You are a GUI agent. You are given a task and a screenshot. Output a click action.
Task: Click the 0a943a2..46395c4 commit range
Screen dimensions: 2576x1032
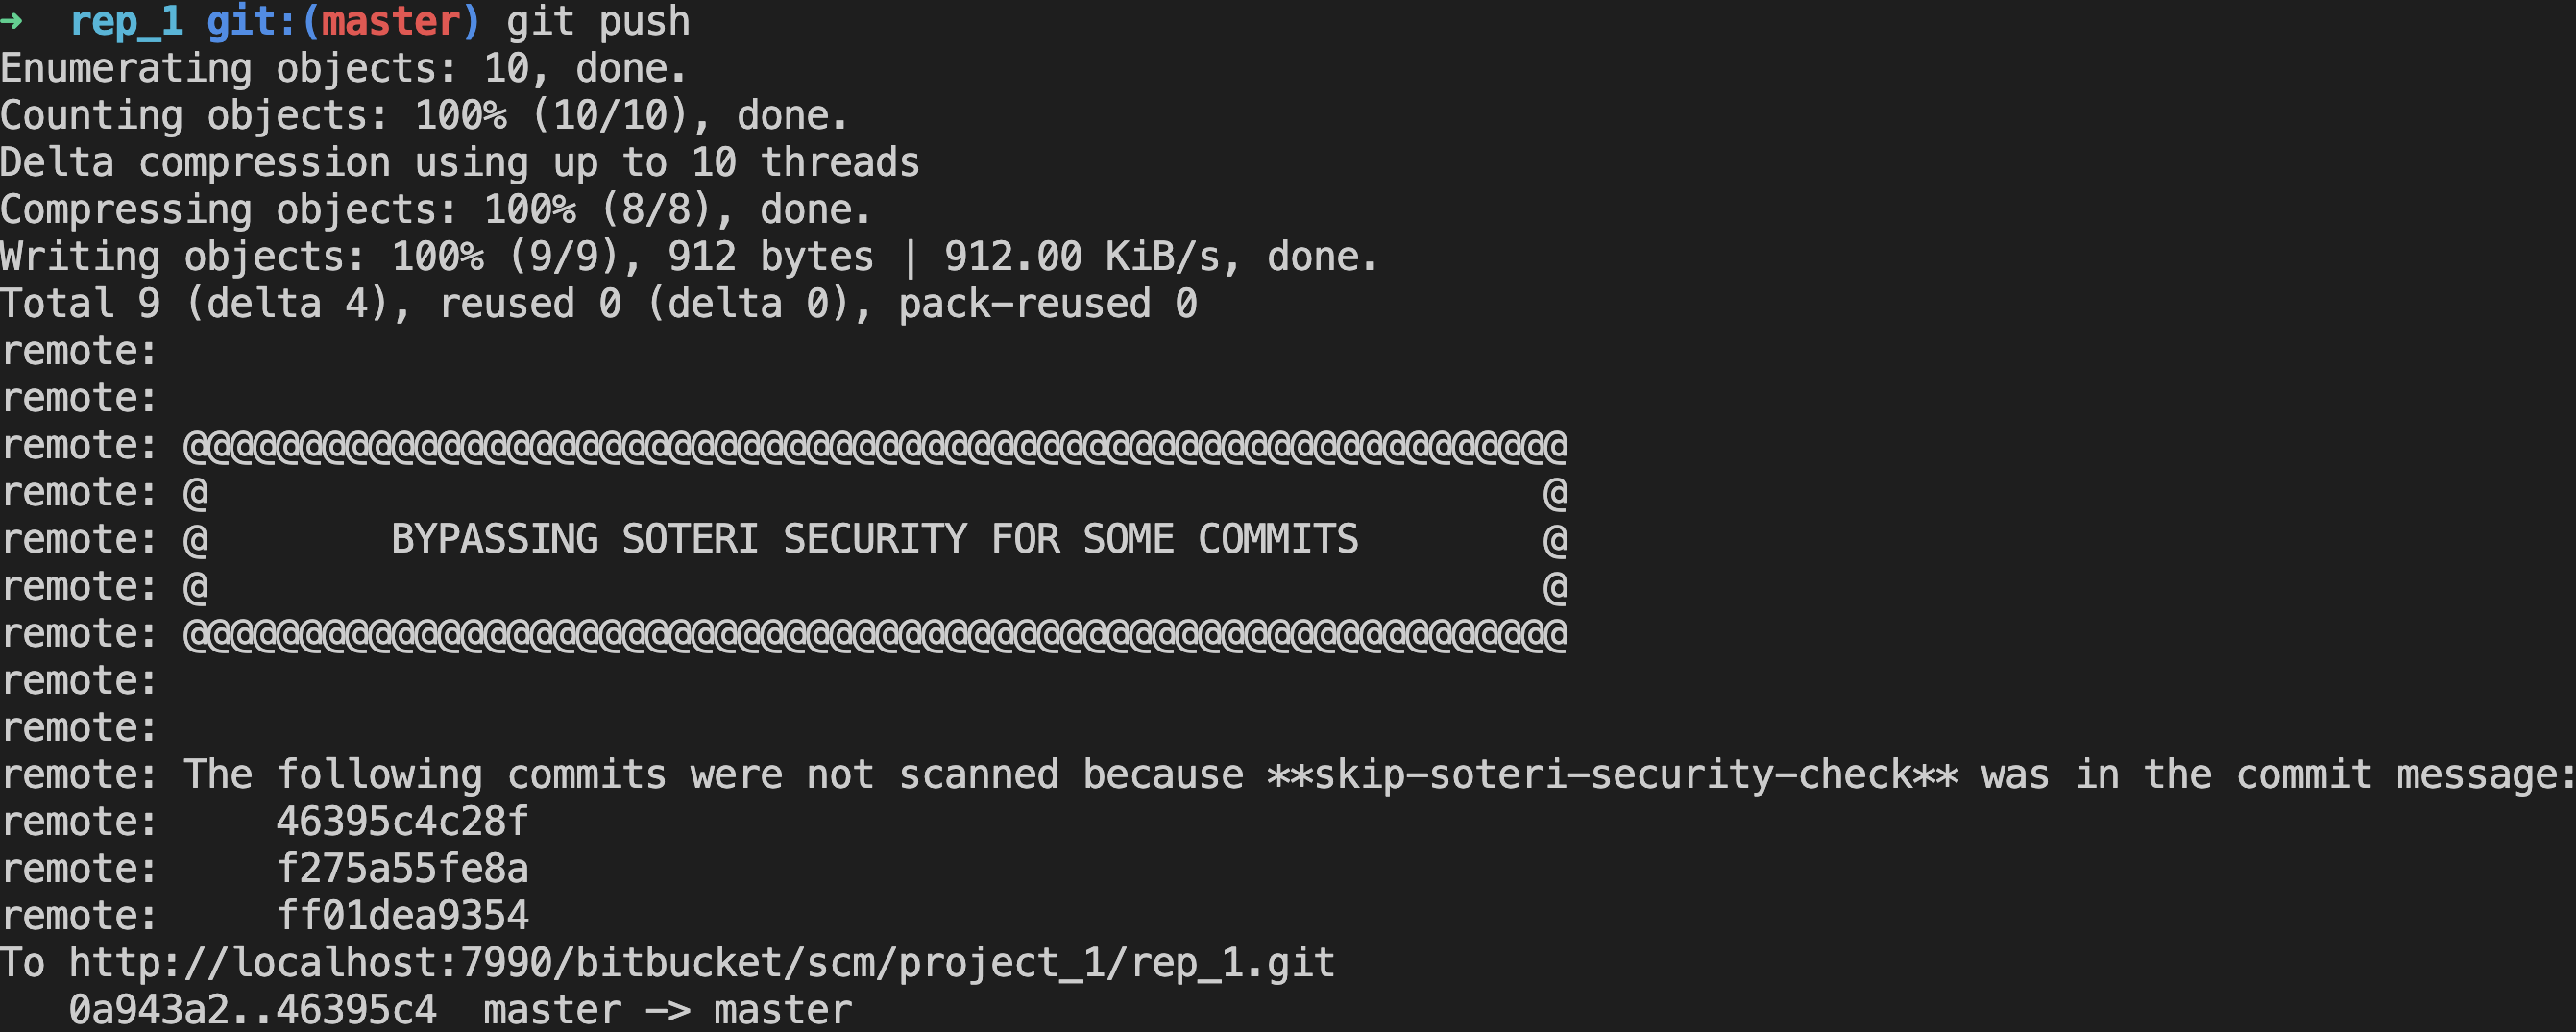point(252,1010)
